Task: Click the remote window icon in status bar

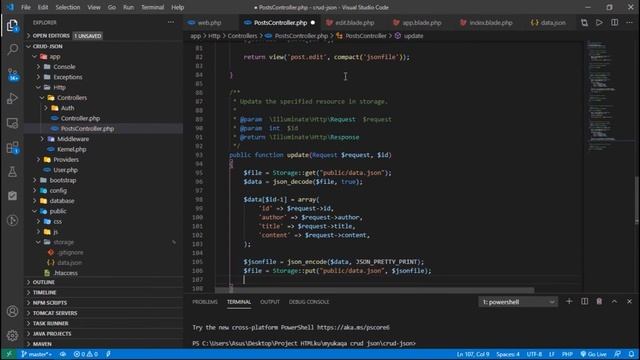Action: (9, 354)
